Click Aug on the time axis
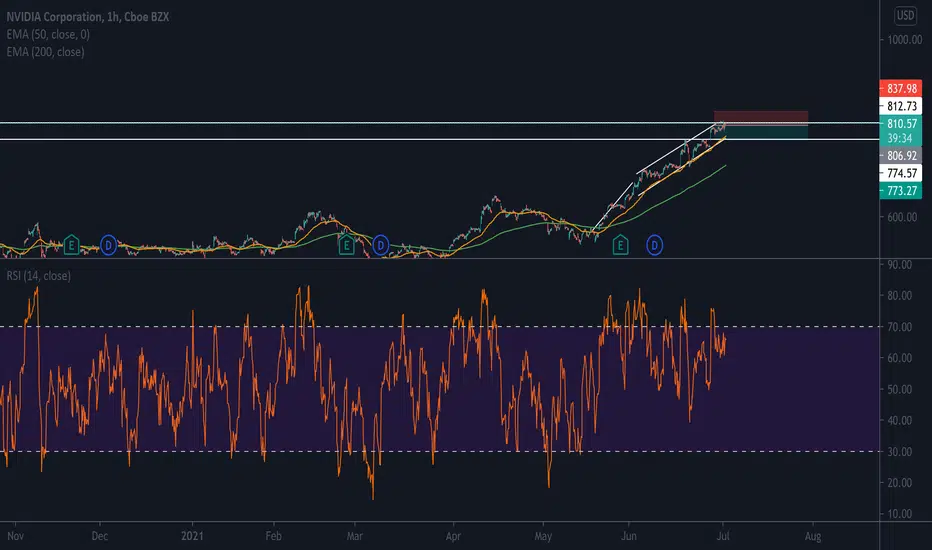Screen dimensions: 932x550 click(813, 536)
